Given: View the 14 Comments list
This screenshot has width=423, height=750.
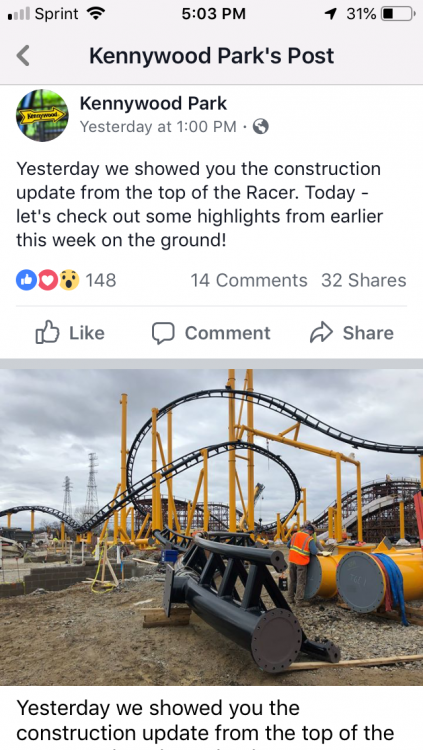Looking at the screenshot, I should 249,280.
